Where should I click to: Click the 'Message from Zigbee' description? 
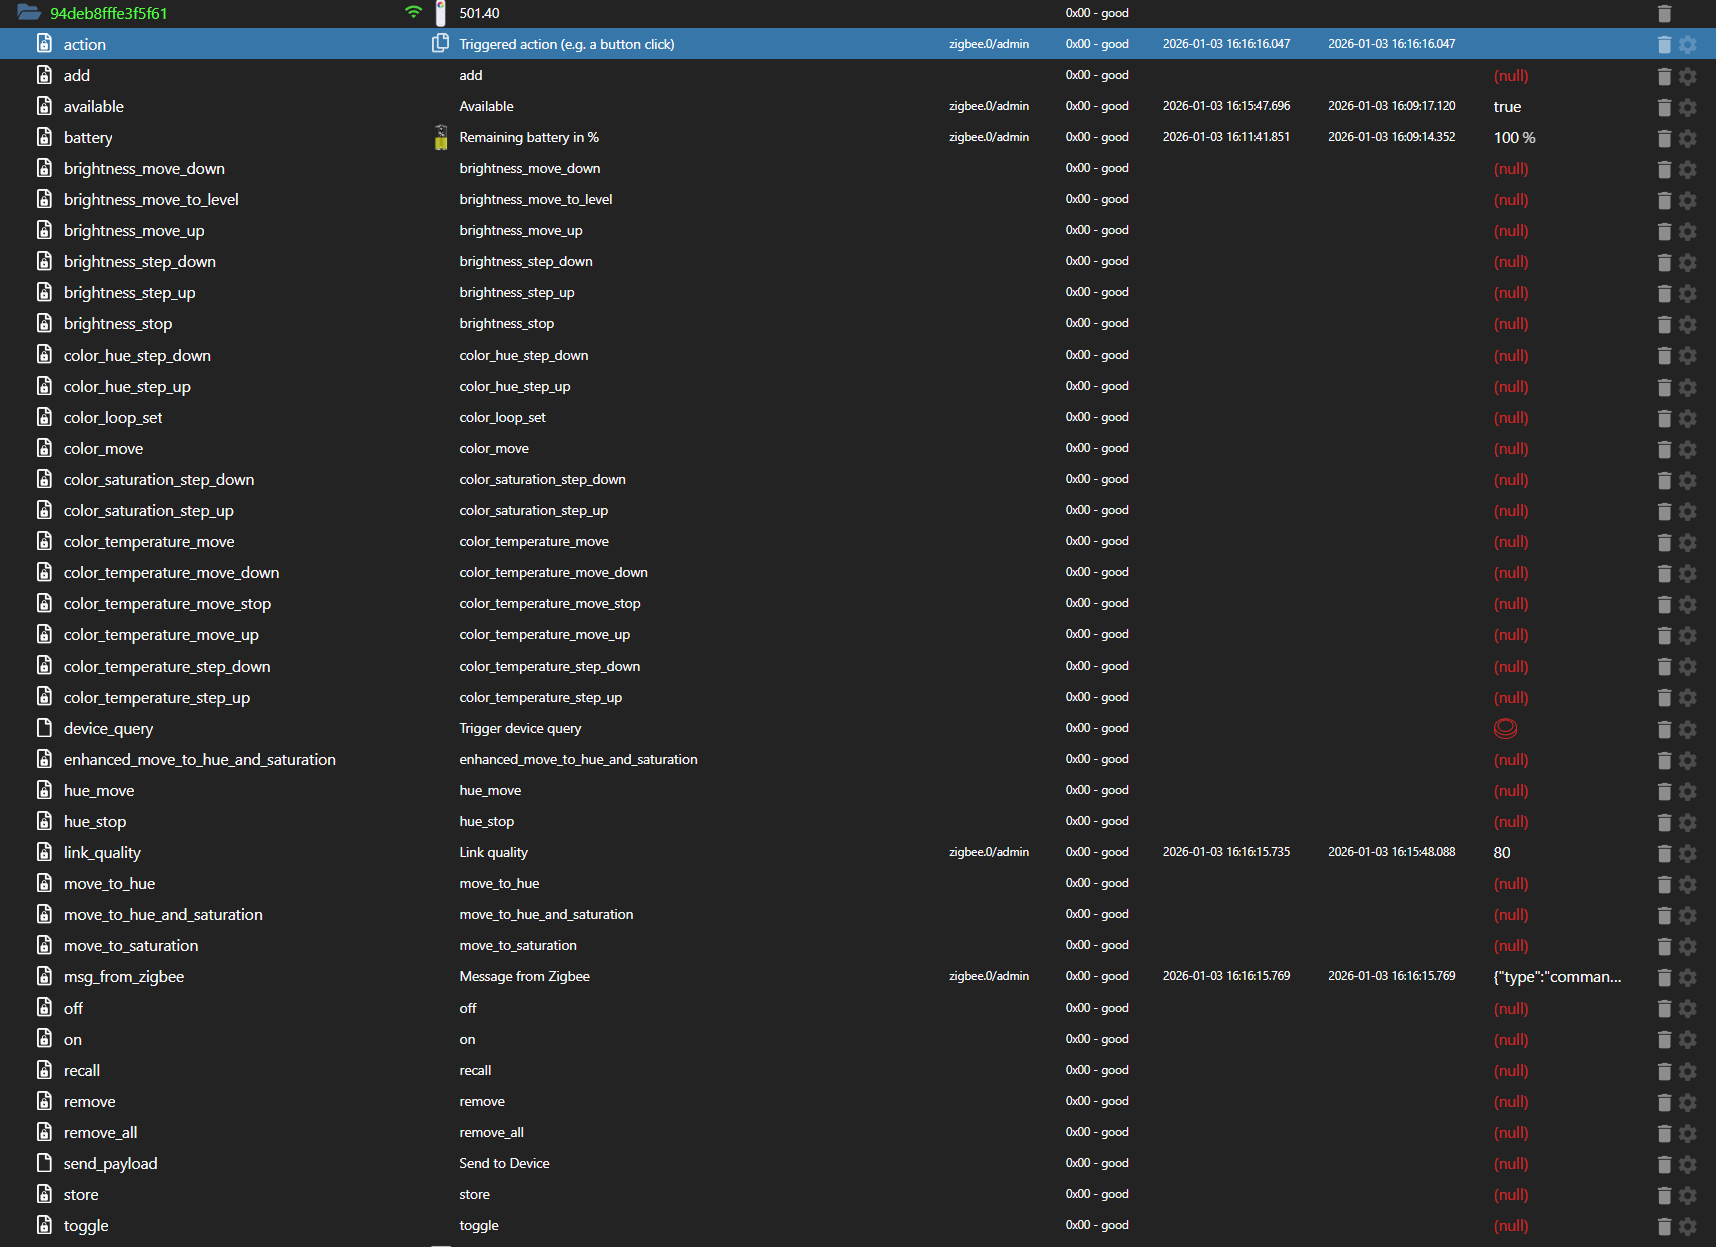point(524,976)
